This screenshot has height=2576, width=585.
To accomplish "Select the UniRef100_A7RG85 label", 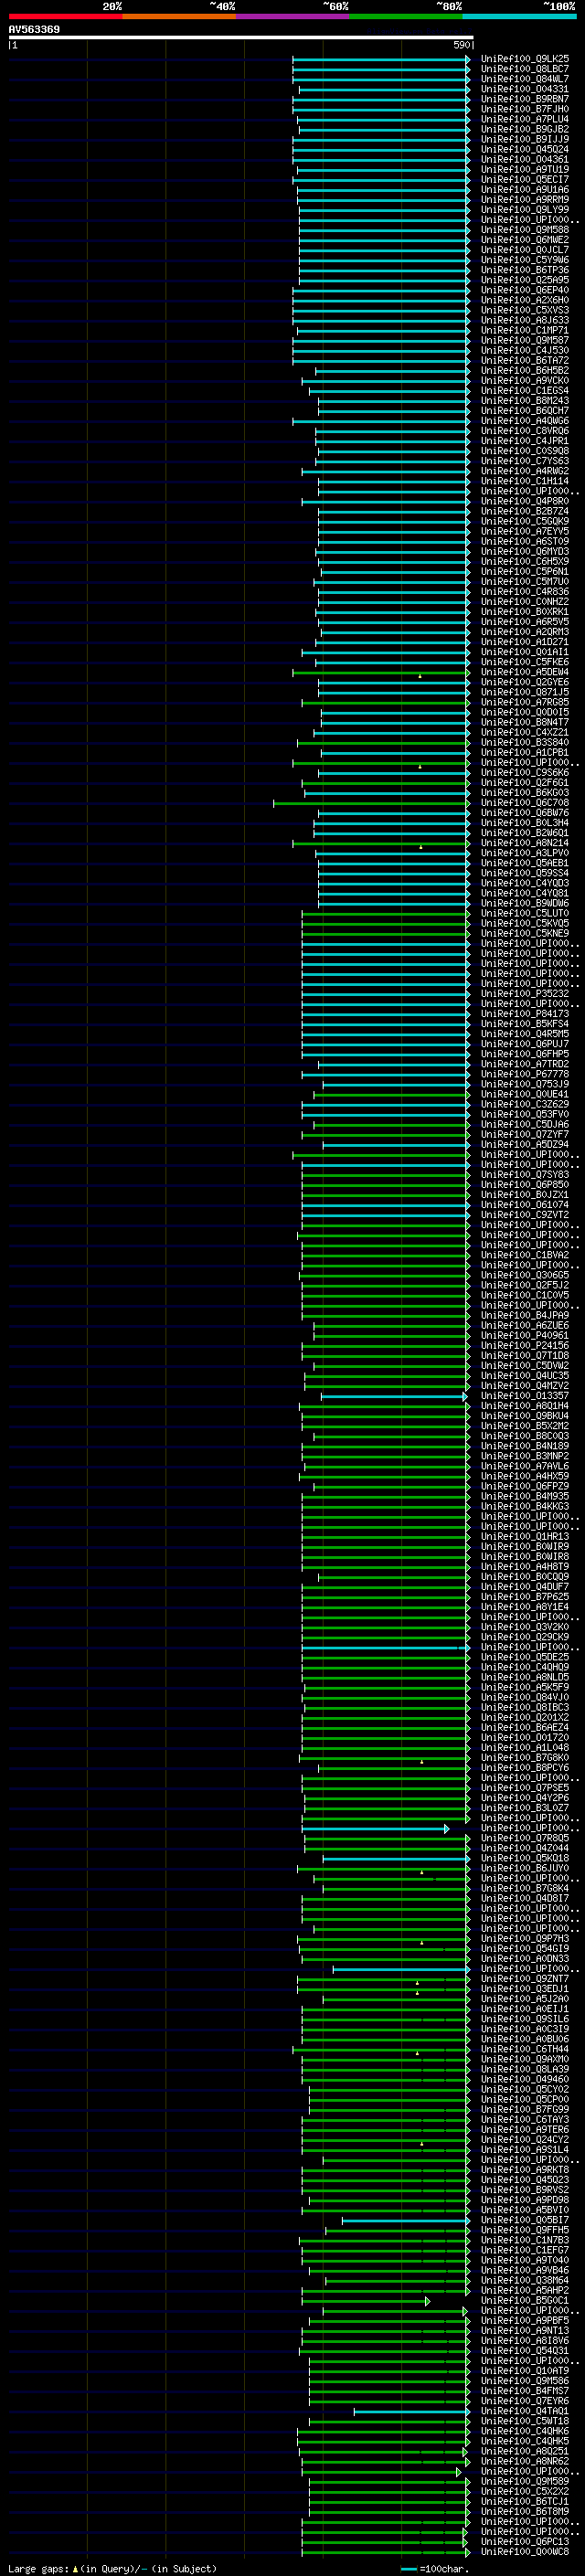I will click(x=524, y=702).
